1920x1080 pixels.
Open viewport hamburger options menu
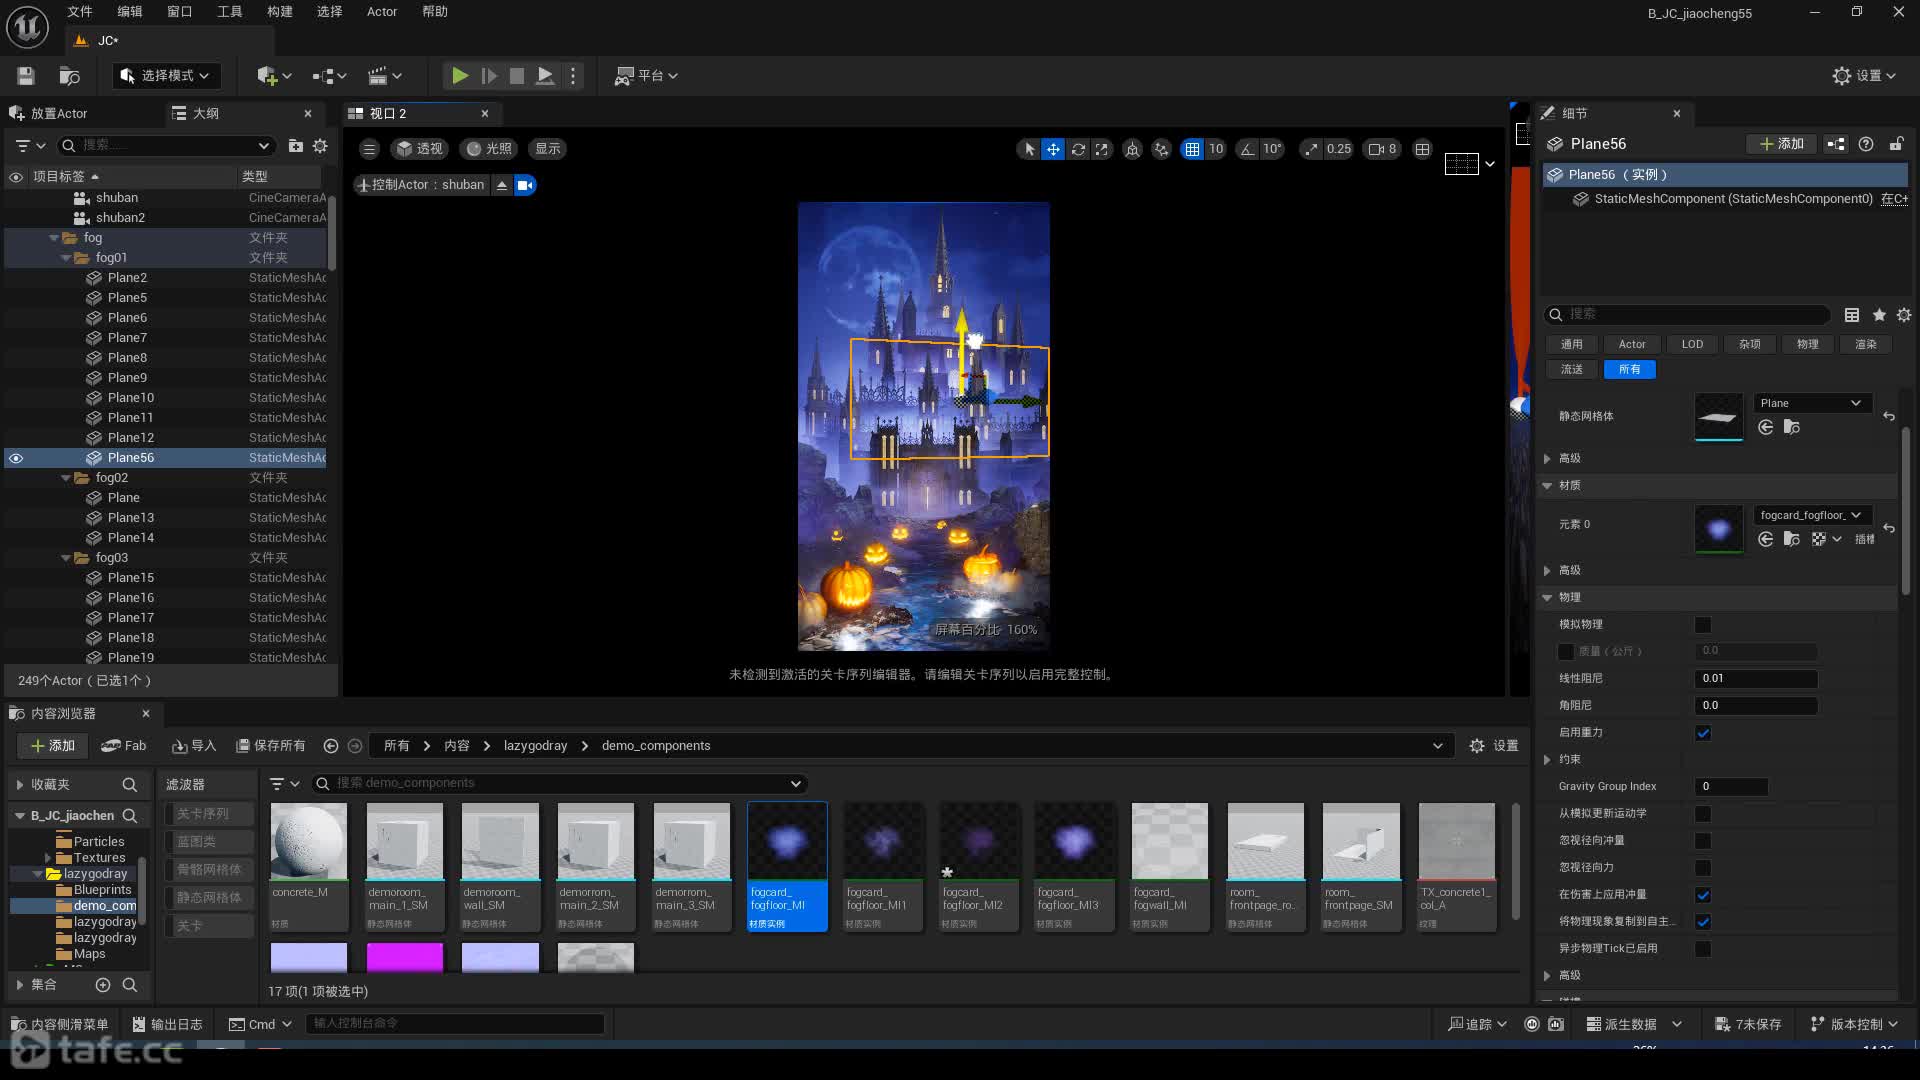(x=369, y=149)
